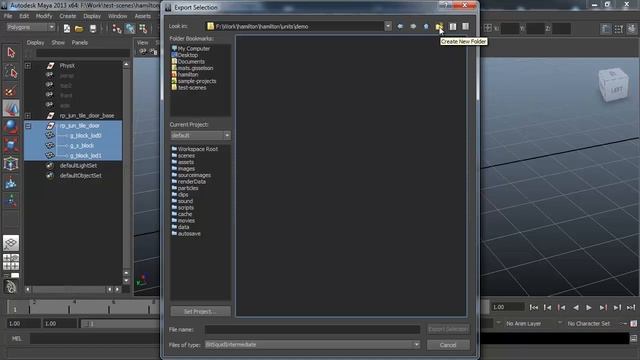Screen dimensions: 640x360
Task: Open the Assets menu
Action: tap(142, 16)
